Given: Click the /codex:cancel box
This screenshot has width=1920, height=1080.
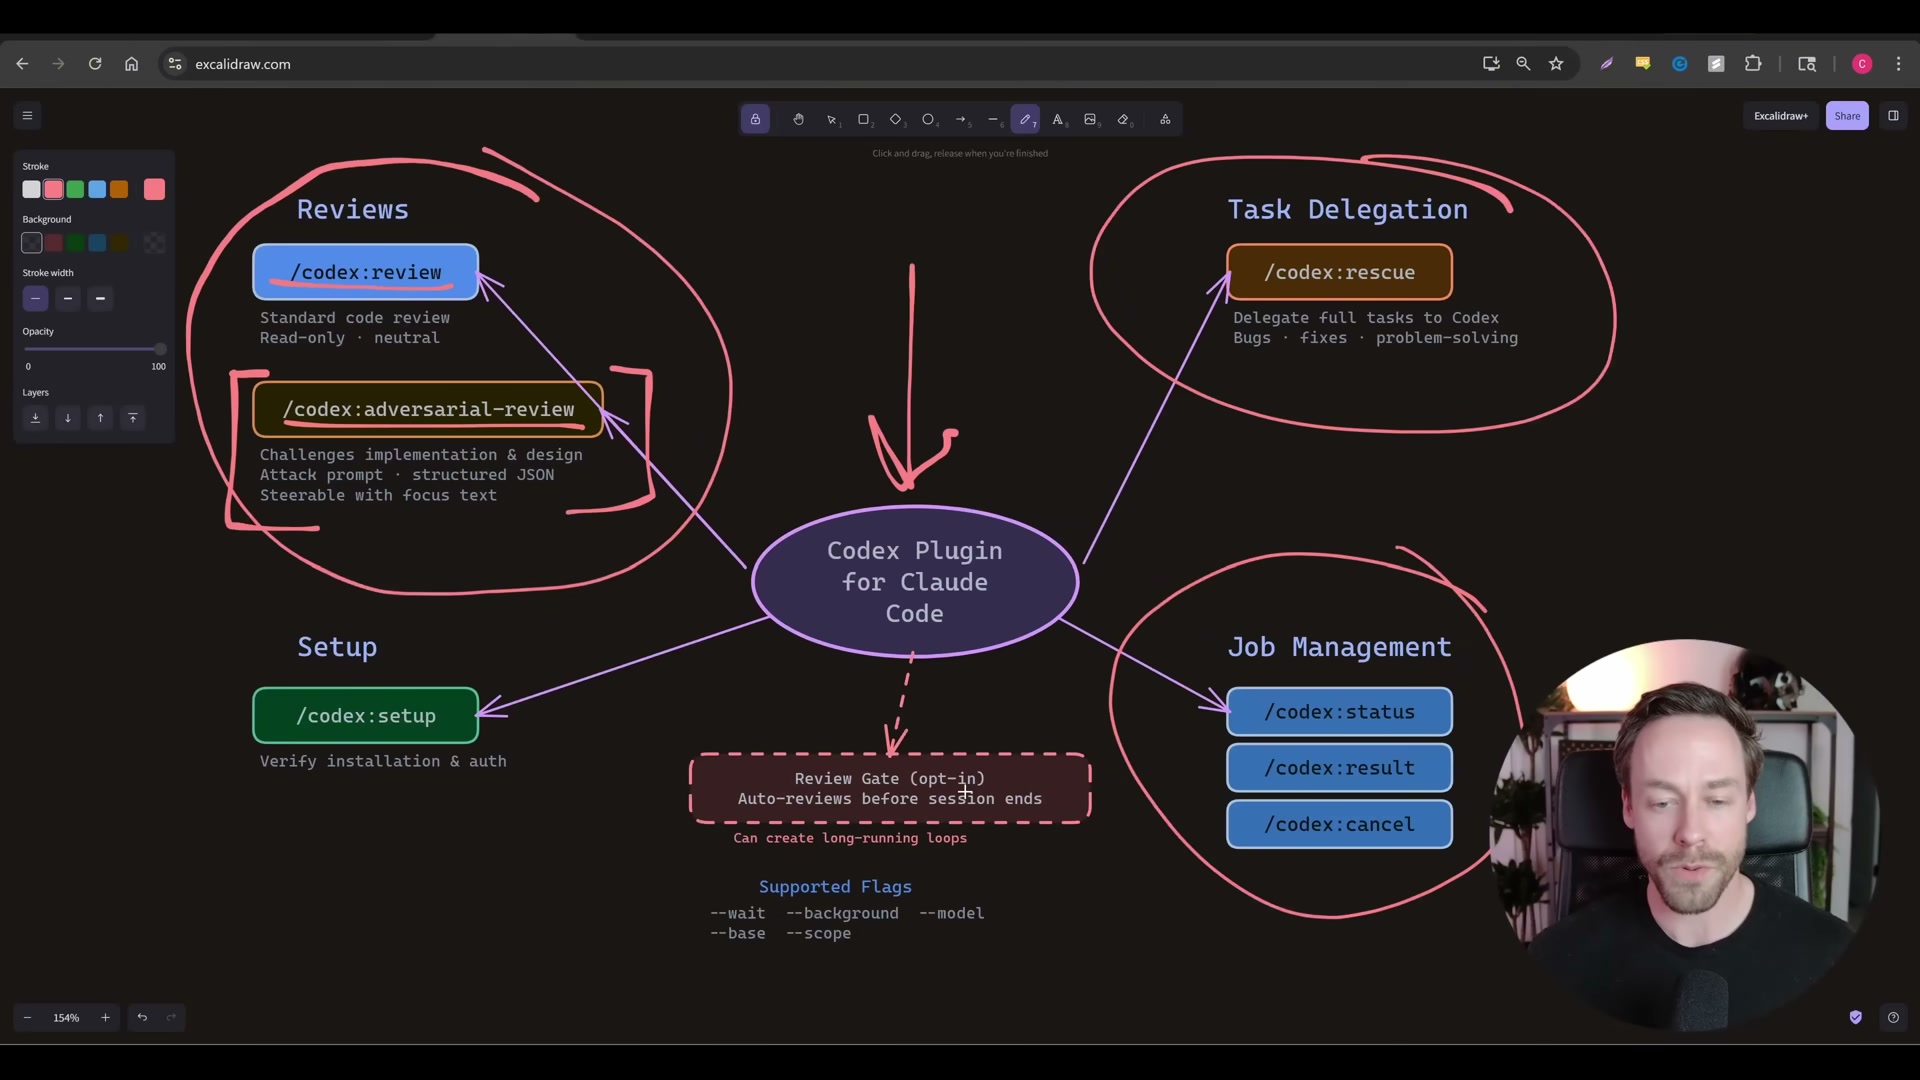Looking at the screenshot, I should pyautogui.click(x=1339, y=824).
